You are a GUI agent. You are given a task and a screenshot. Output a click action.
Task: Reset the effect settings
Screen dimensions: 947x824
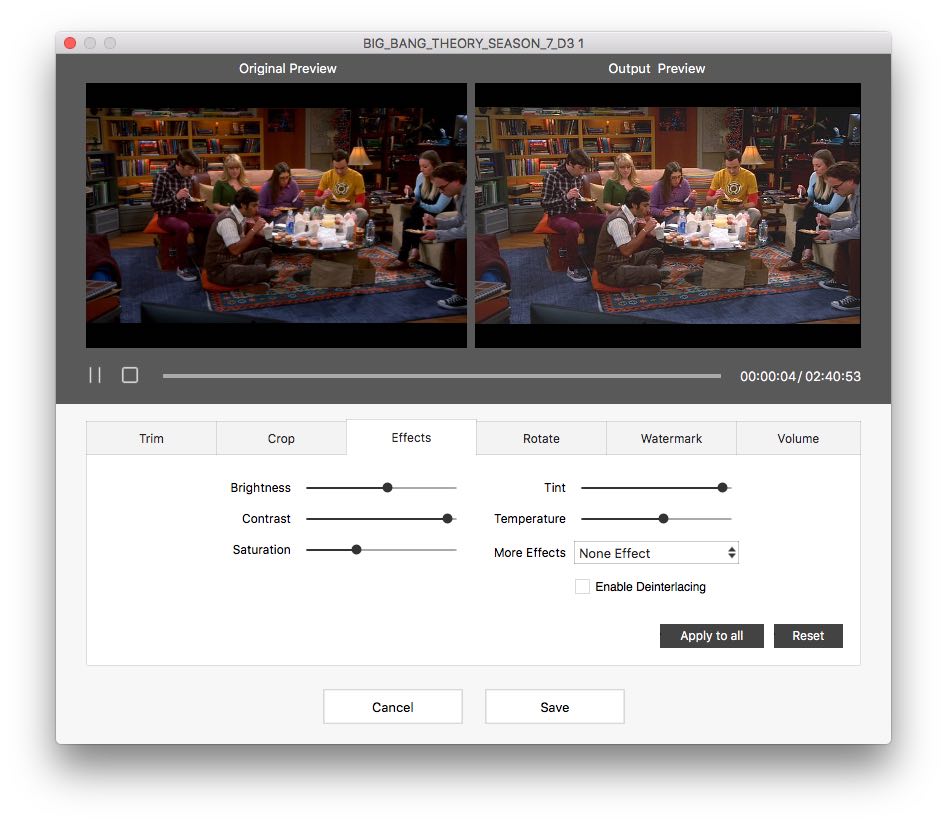[808, 636]
